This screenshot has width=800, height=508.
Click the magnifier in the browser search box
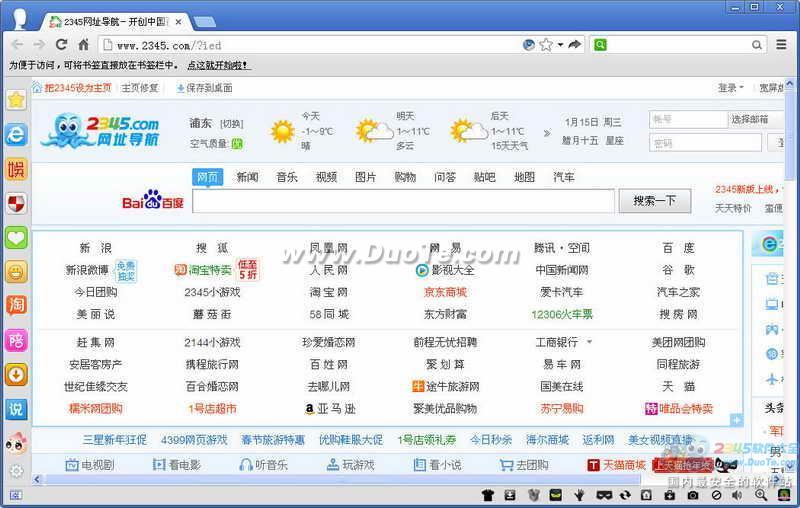pos(757,45)
